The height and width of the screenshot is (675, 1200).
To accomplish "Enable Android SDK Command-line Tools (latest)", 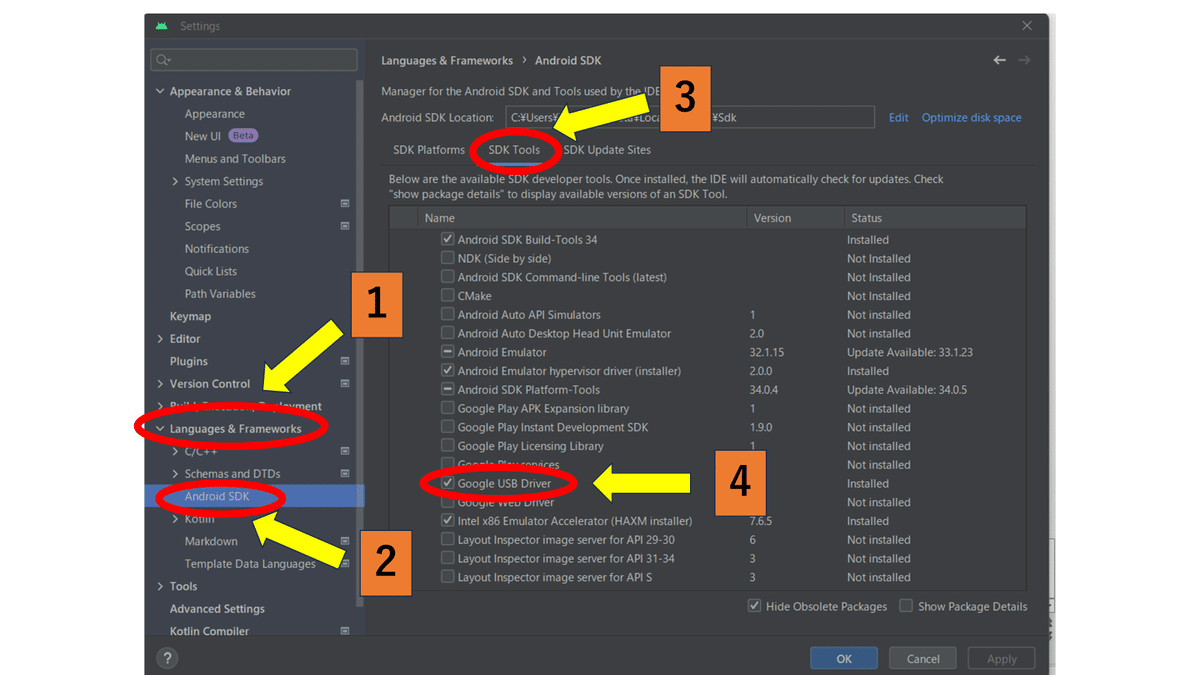I will click(x=448, y=277).
